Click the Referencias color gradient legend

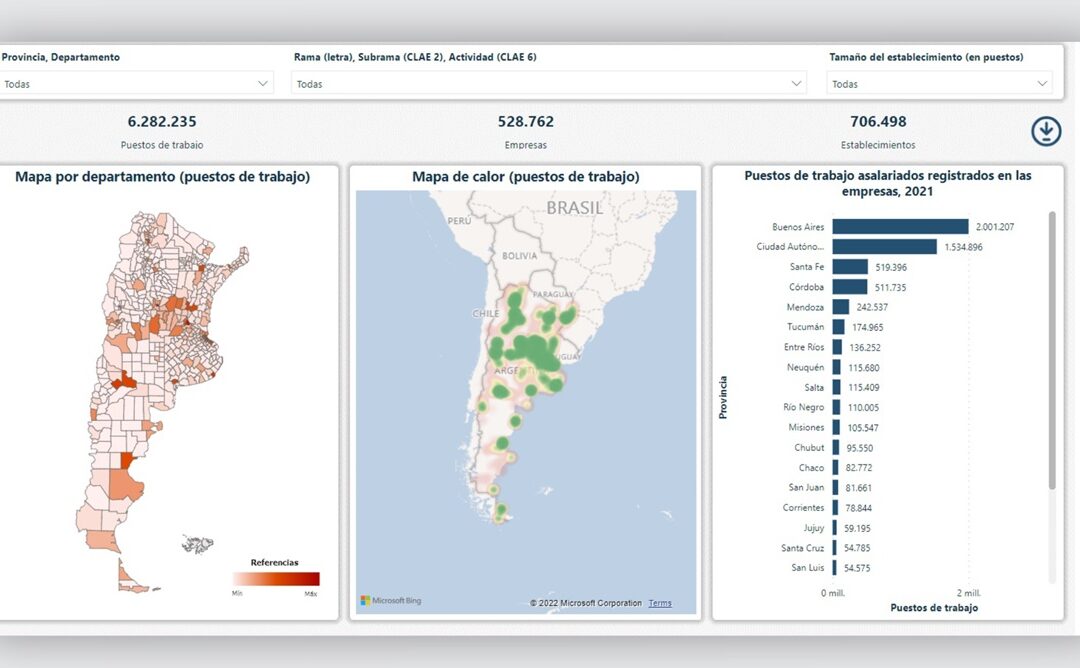(x=276, y=578)
